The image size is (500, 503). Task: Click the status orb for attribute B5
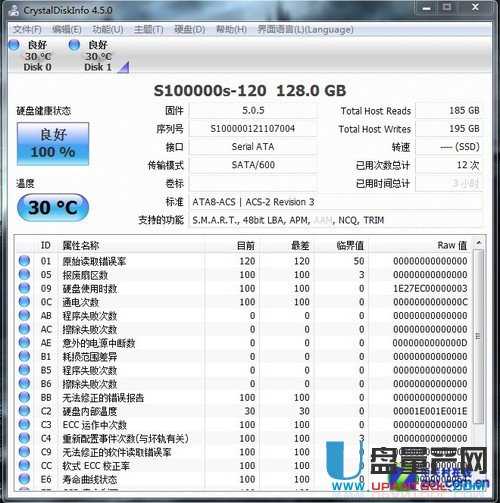tap(24, 370)
